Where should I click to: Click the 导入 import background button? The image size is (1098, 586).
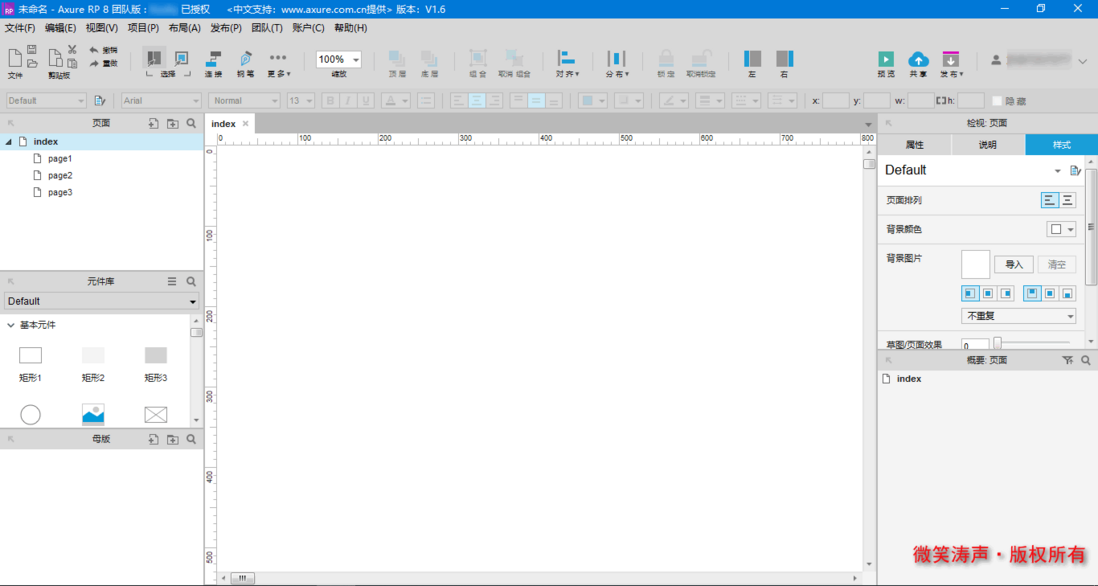(x=1013, y=264)
